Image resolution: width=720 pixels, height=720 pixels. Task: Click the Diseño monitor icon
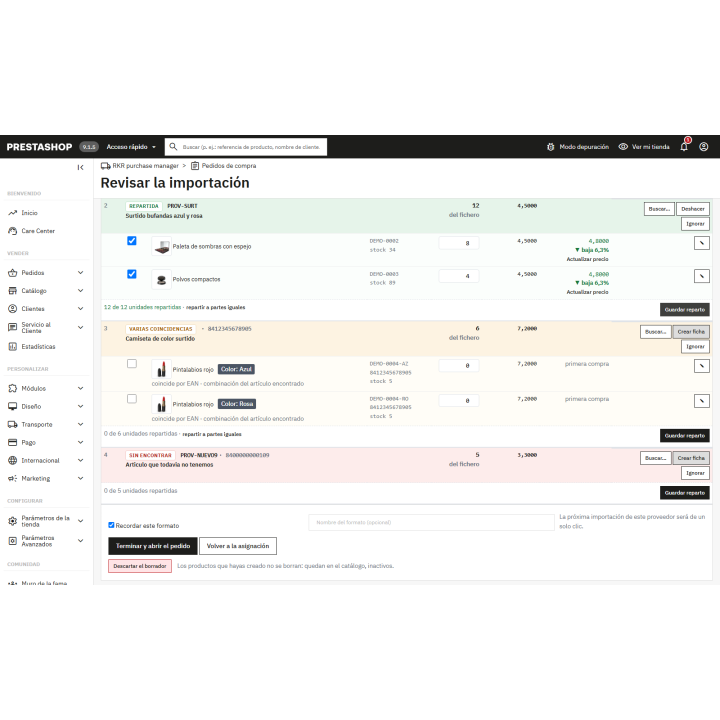[12, 406]
